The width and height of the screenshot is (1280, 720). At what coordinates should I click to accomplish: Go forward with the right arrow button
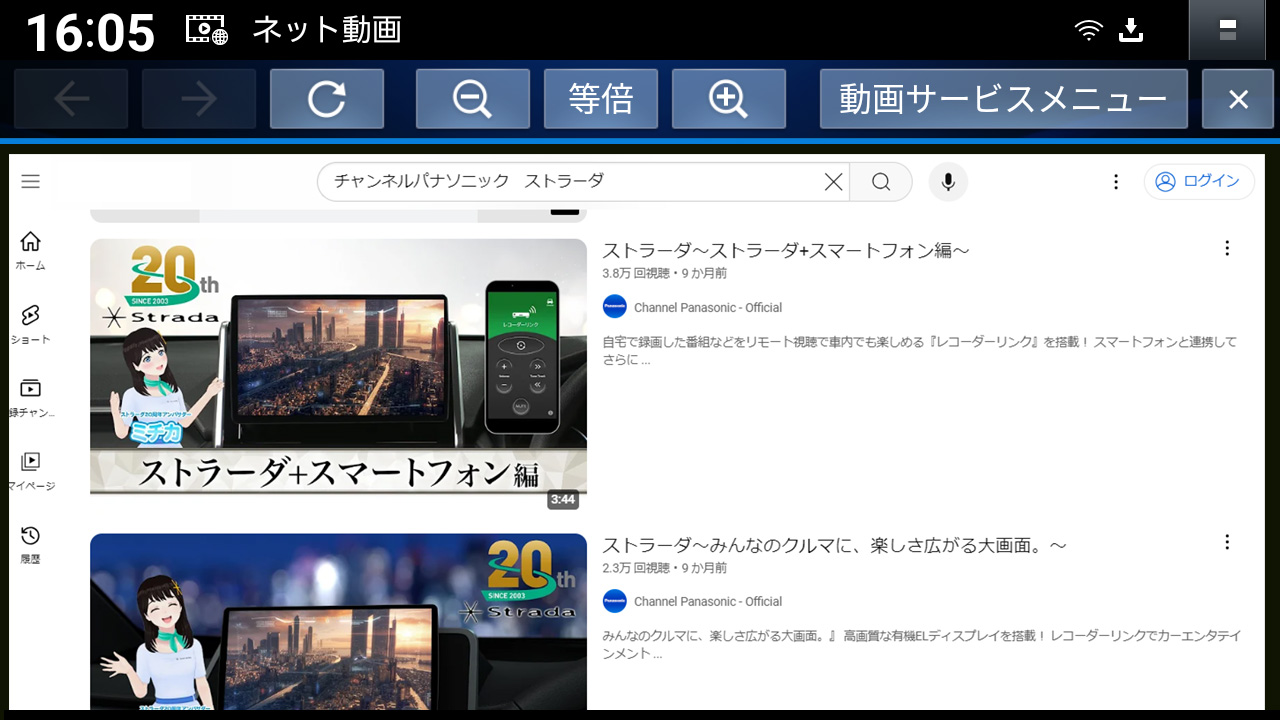tap(199, 99)
